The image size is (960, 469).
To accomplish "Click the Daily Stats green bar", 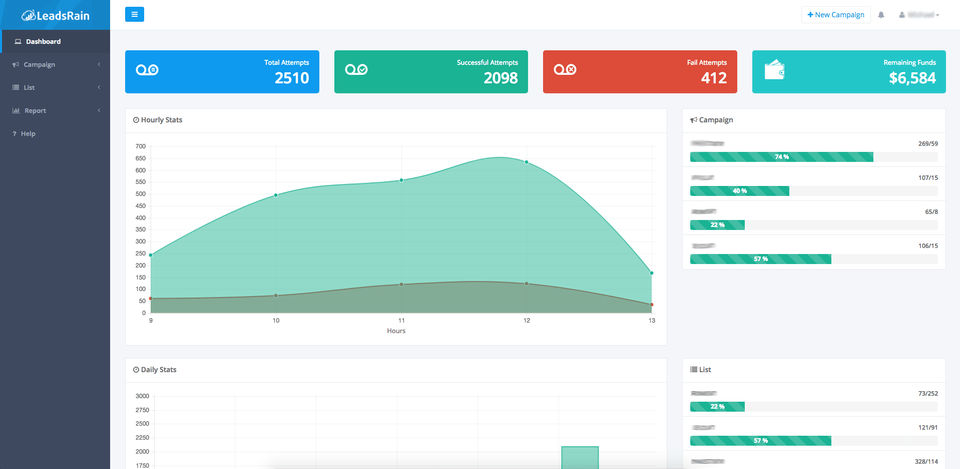I will (x=580, y=457).
